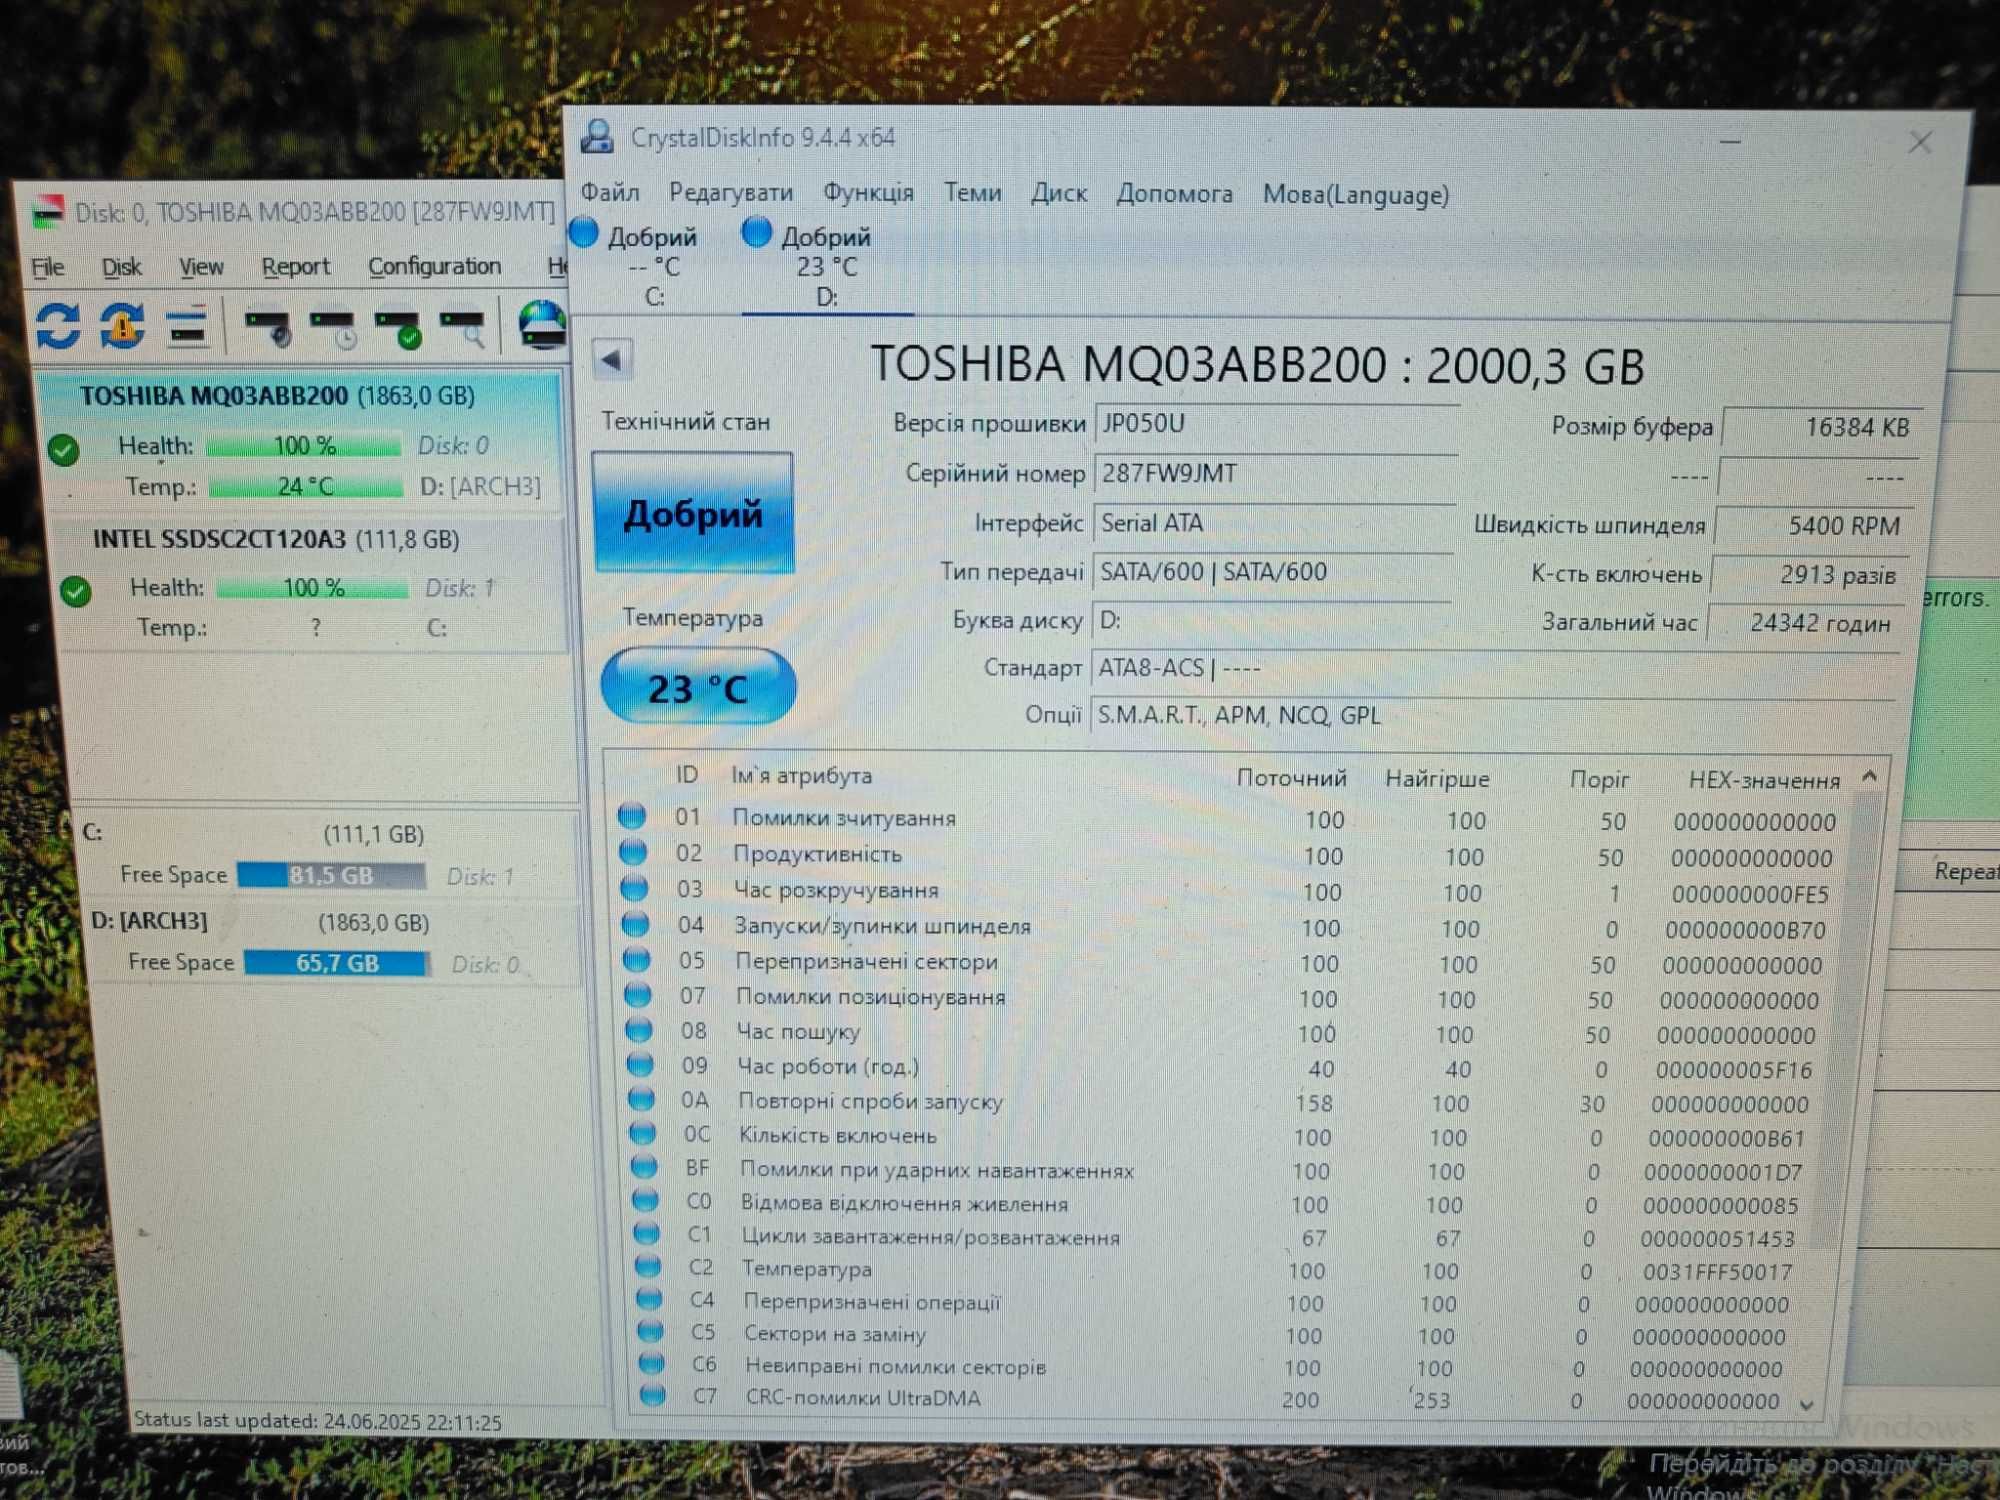Click the D: [ARCH3] Free Space 65,7 GB bar
This screenshot has width=2000, height=1500.
(x=337, y=963)
